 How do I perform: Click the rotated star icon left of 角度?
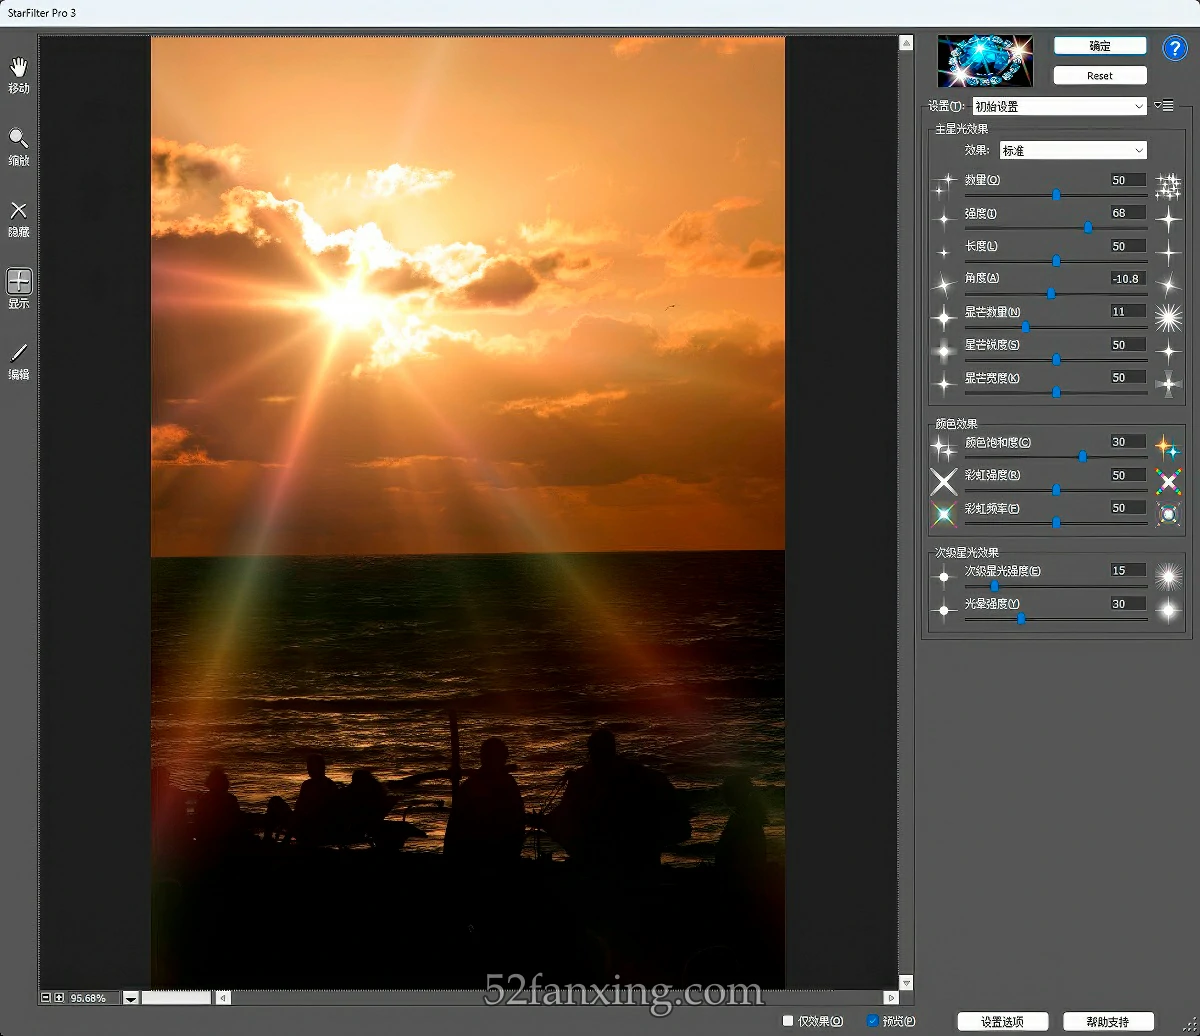coord(944,286)
